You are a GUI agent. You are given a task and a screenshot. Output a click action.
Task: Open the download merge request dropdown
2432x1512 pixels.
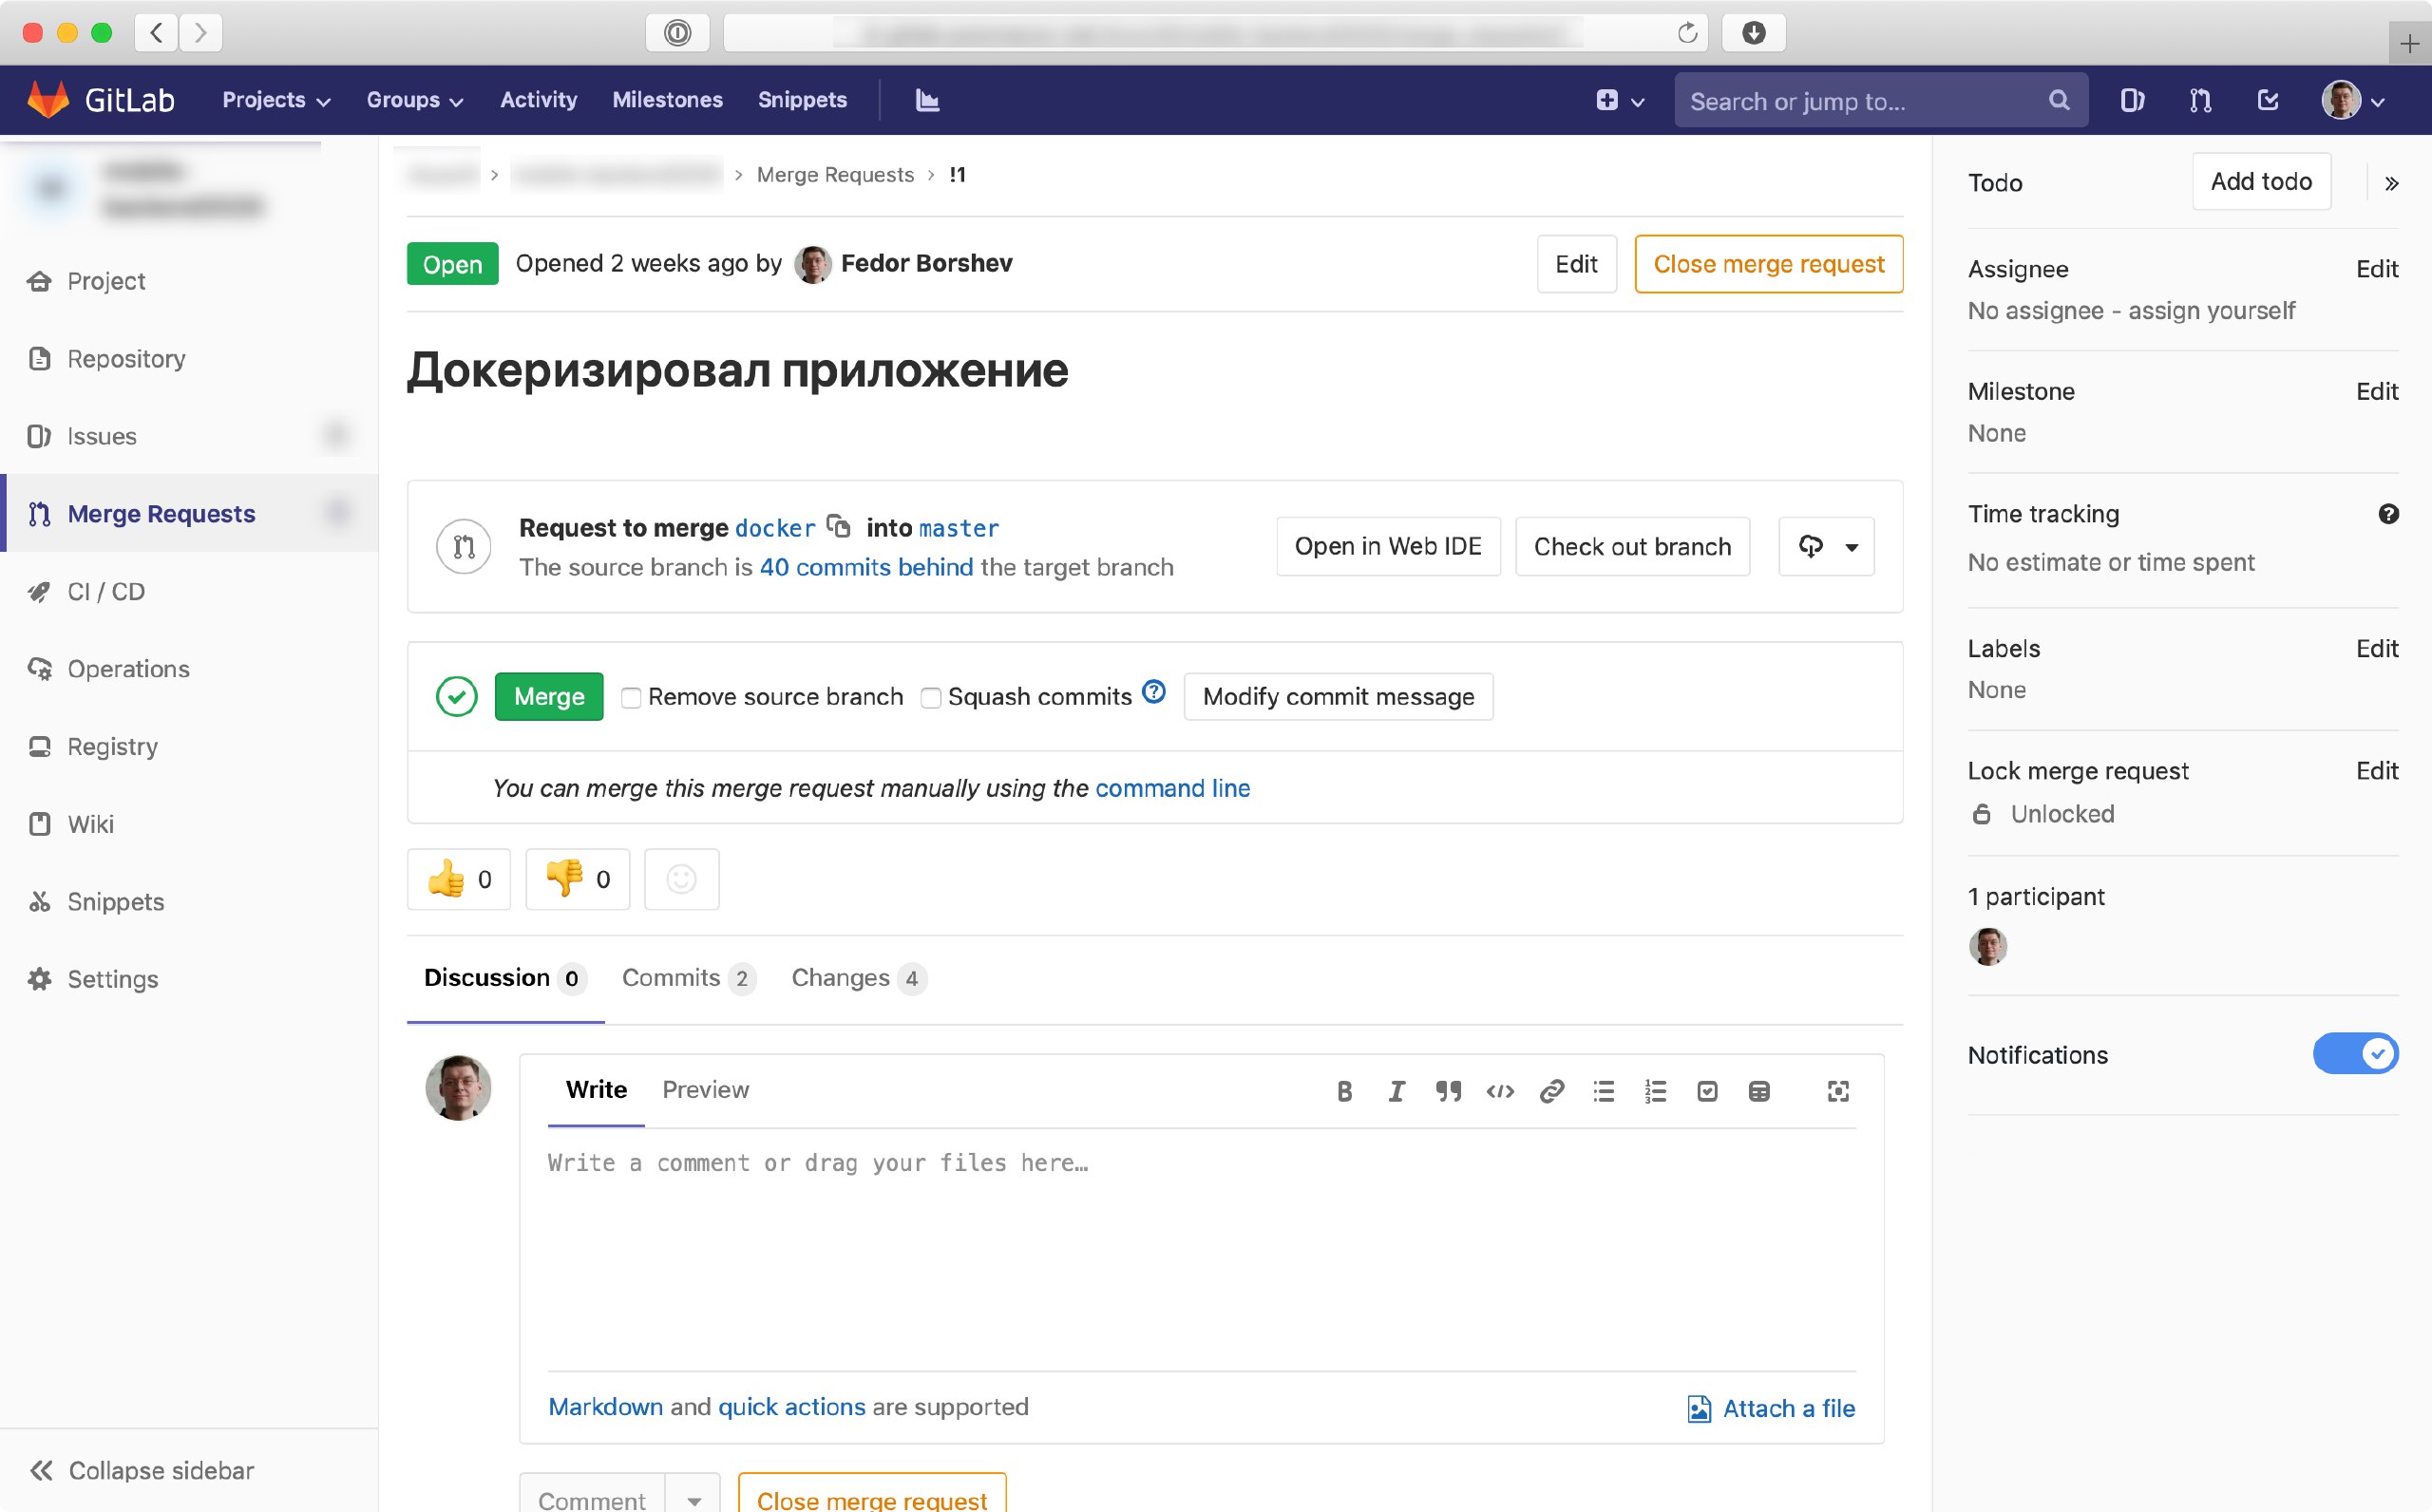(1826, 546)
